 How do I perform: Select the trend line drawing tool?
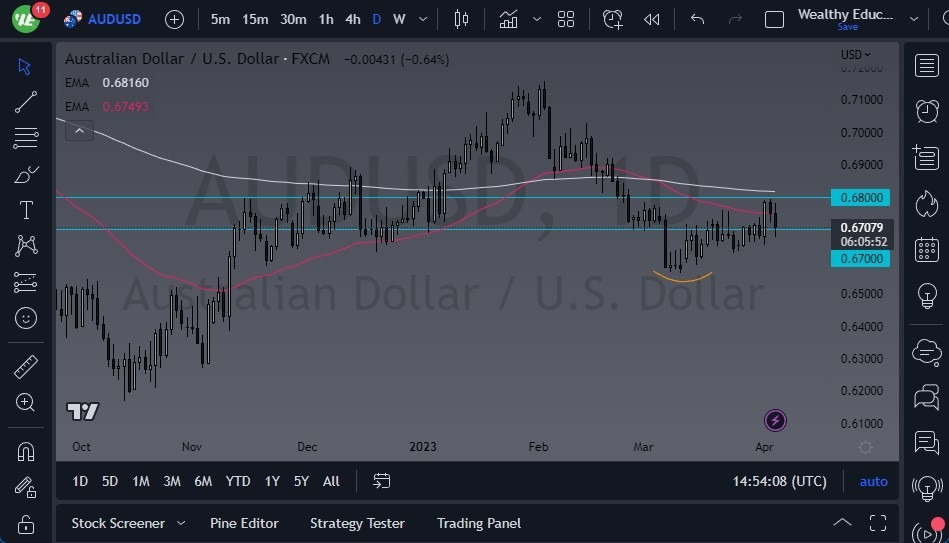tap(25, 102)
